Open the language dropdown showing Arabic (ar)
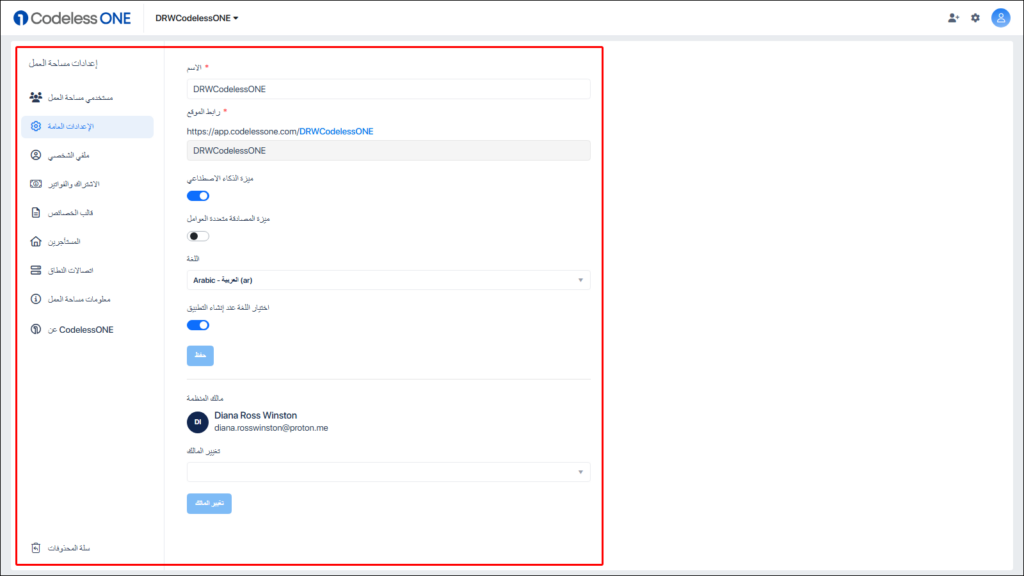Image resolution: width=1024 pixels, height=576 pixels. [x=389, y=280]
